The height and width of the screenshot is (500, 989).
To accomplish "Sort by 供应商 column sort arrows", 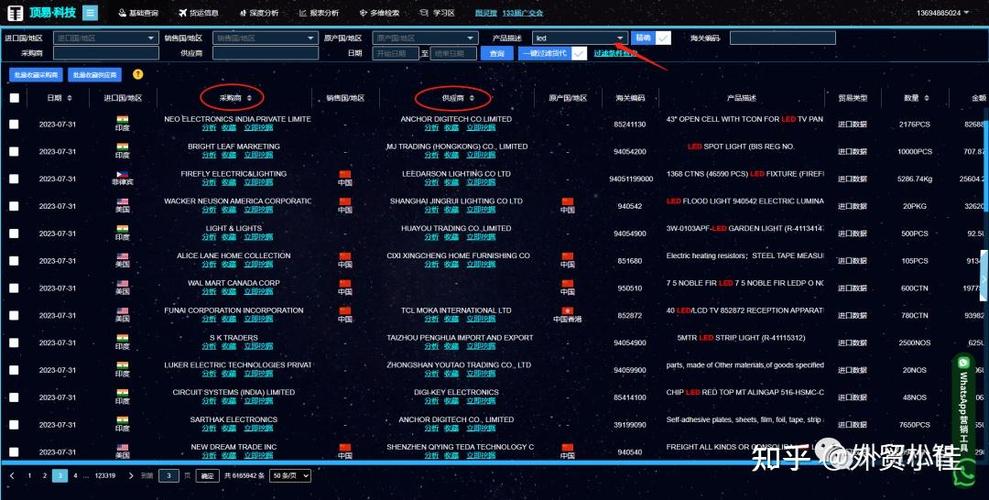I will click(471, 98).
